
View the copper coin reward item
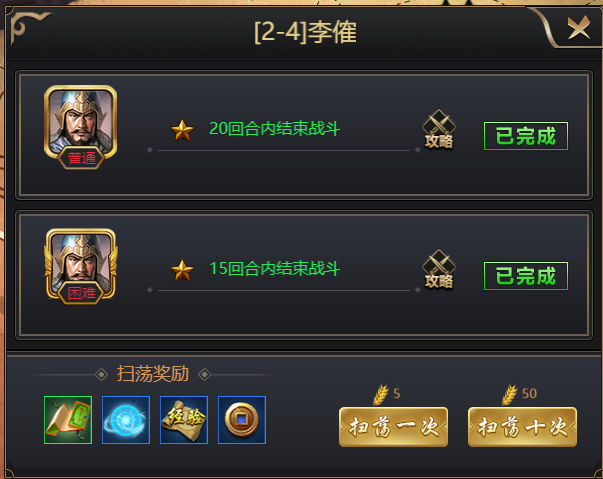click(x=242, y=420)
